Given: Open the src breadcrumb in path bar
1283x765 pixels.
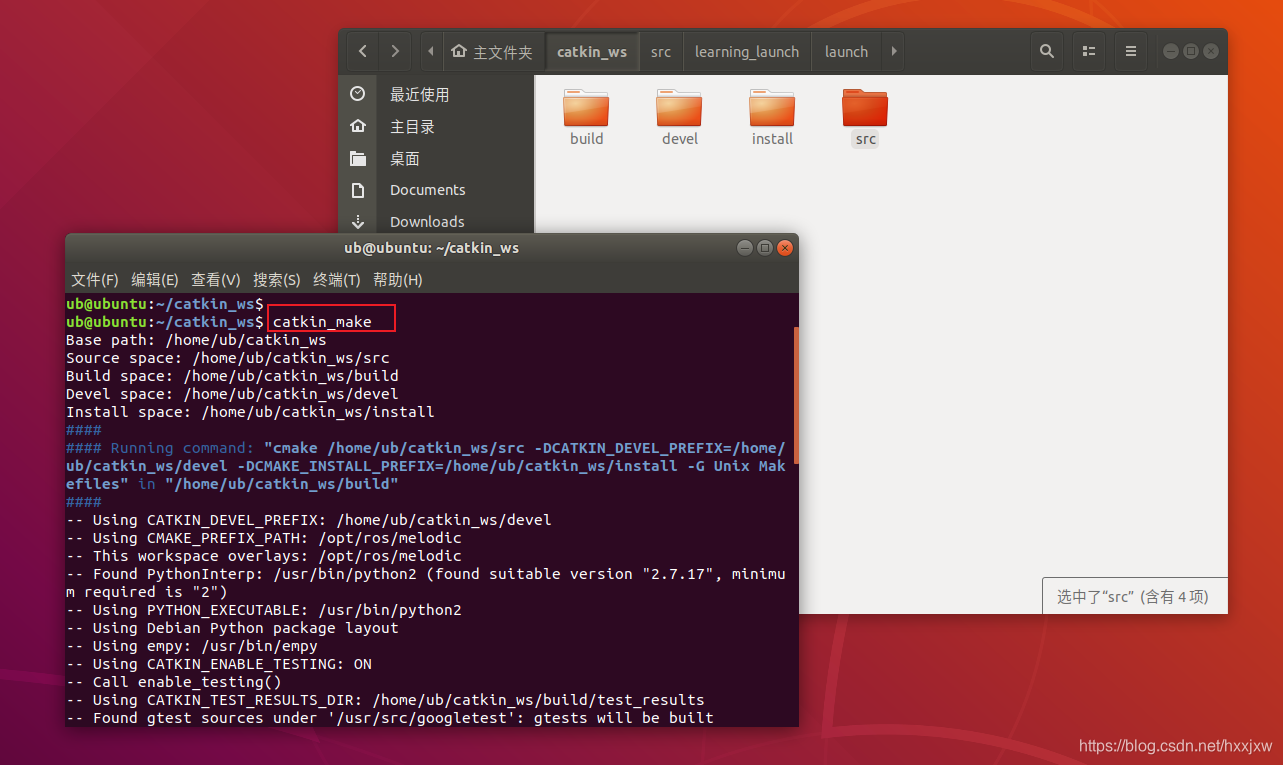Looking at the screenshot, I should 661,51.
